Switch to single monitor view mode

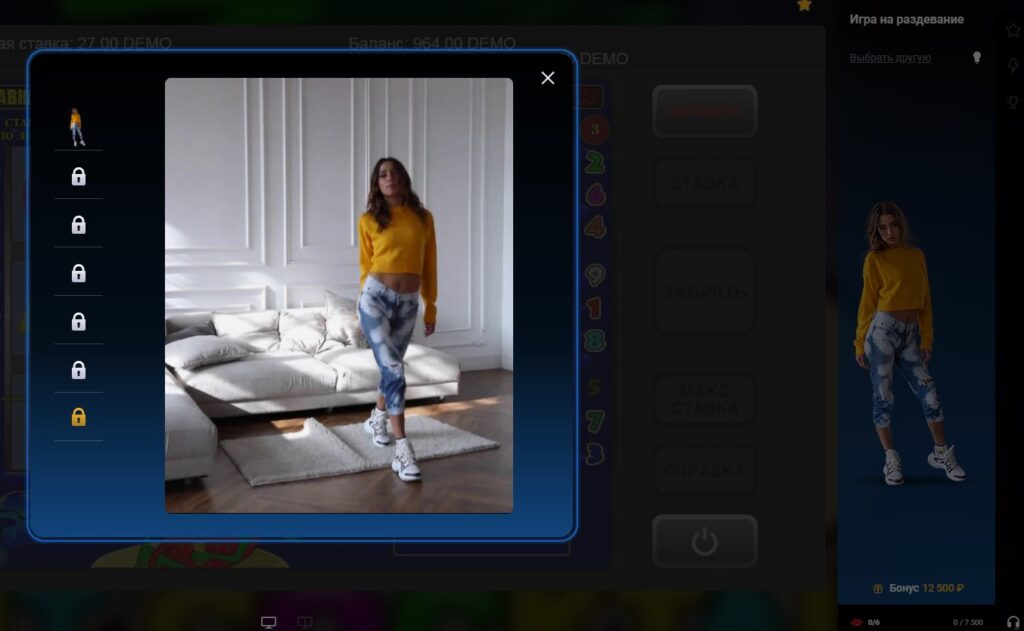[x=268, y=622]
